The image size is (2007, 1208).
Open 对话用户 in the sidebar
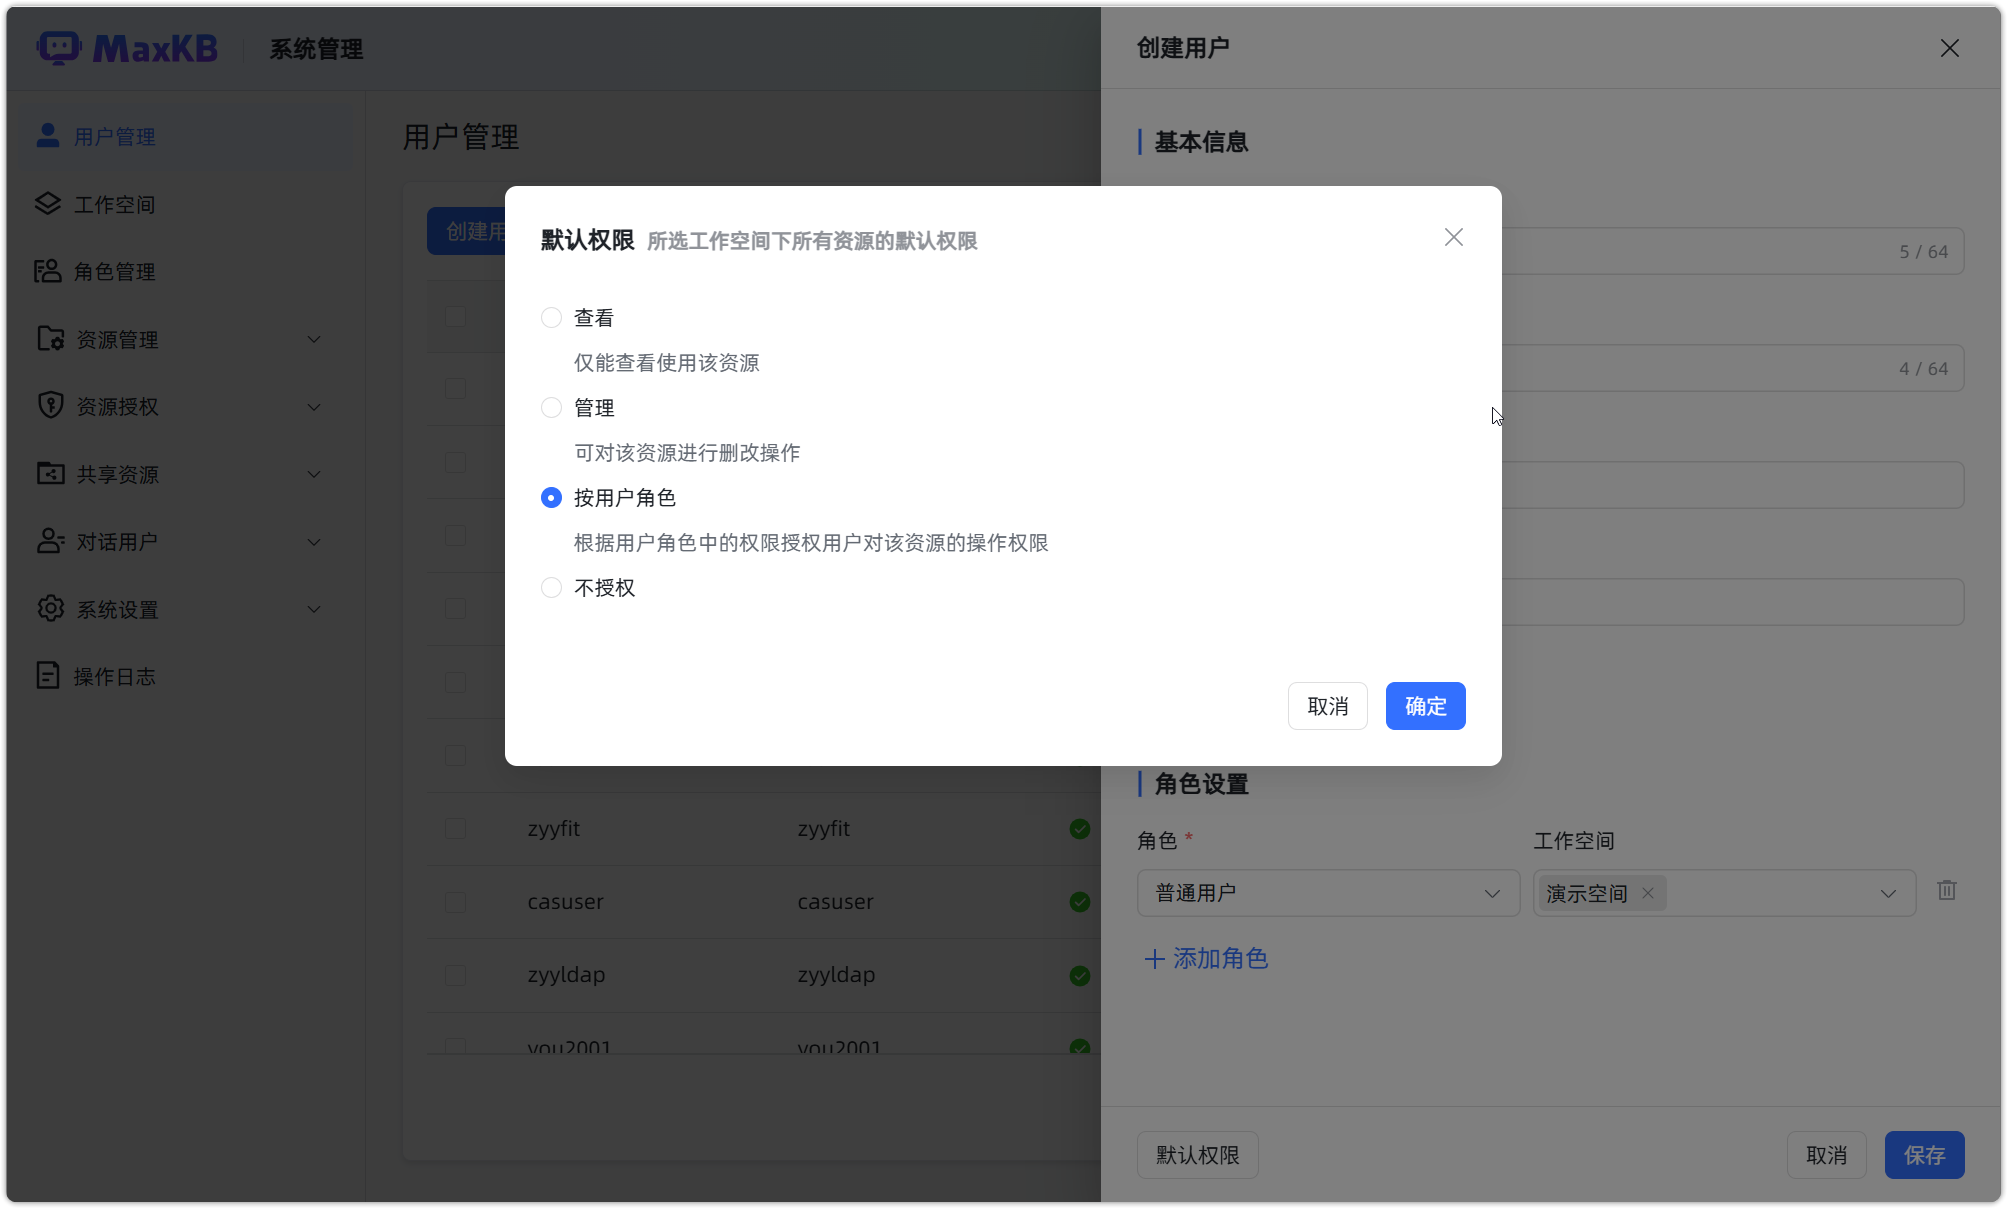coord(114,541)
